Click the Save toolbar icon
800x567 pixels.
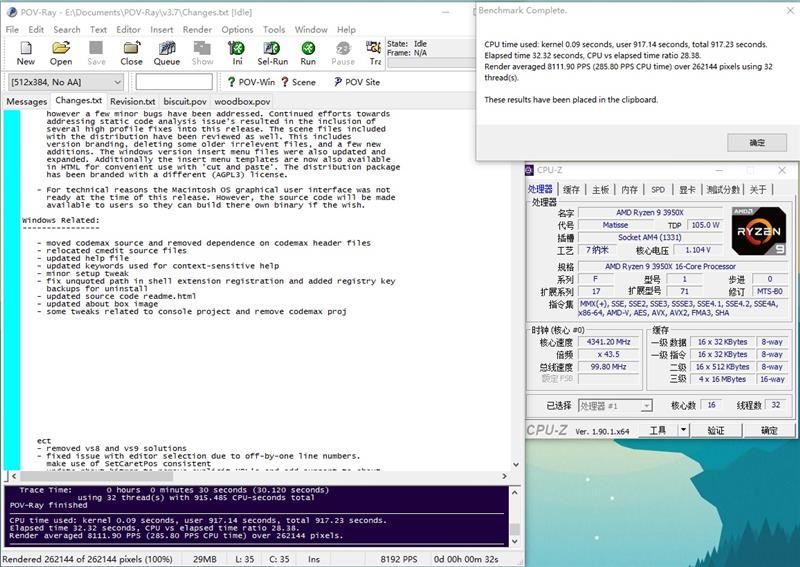click(96, 53)
